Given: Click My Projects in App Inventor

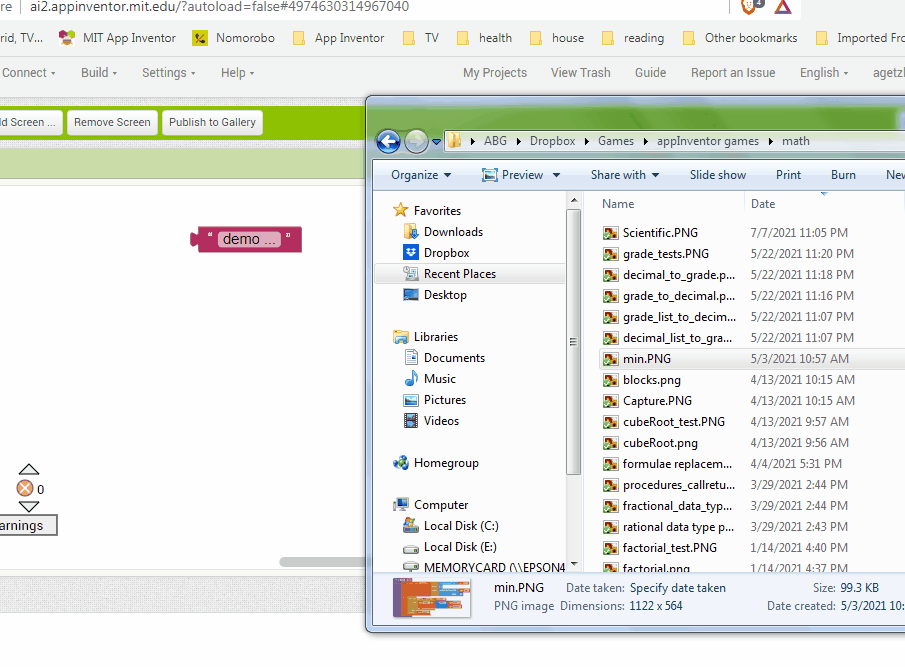Looking at the screenshot, I should 495,73.
